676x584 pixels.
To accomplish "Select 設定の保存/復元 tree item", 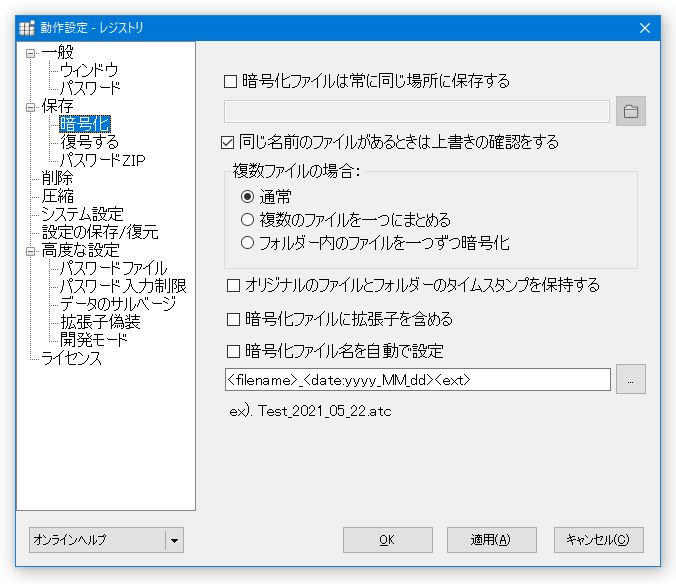I will point(100,232).
